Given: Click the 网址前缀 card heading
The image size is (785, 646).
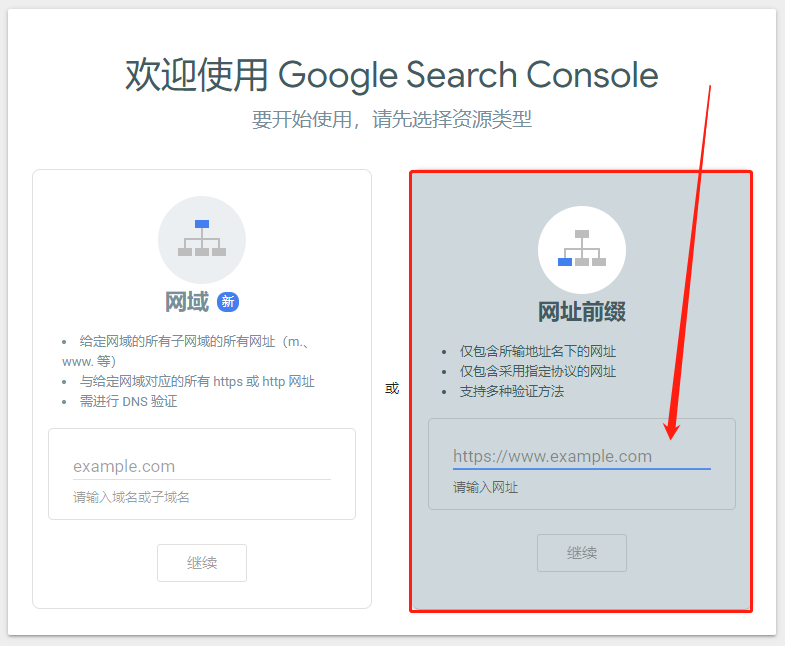Looking at the screenshot, I should (582, 312).
